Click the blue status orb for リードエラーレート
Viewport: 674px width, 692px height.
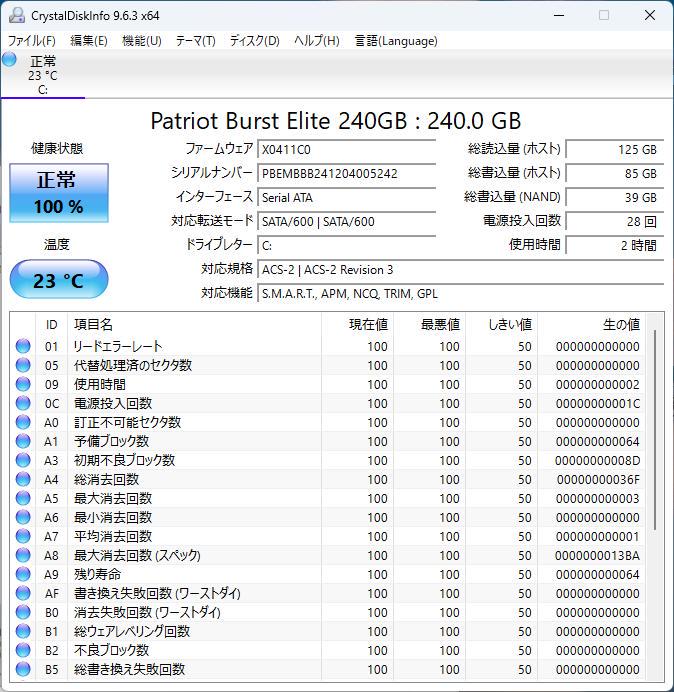23,346
